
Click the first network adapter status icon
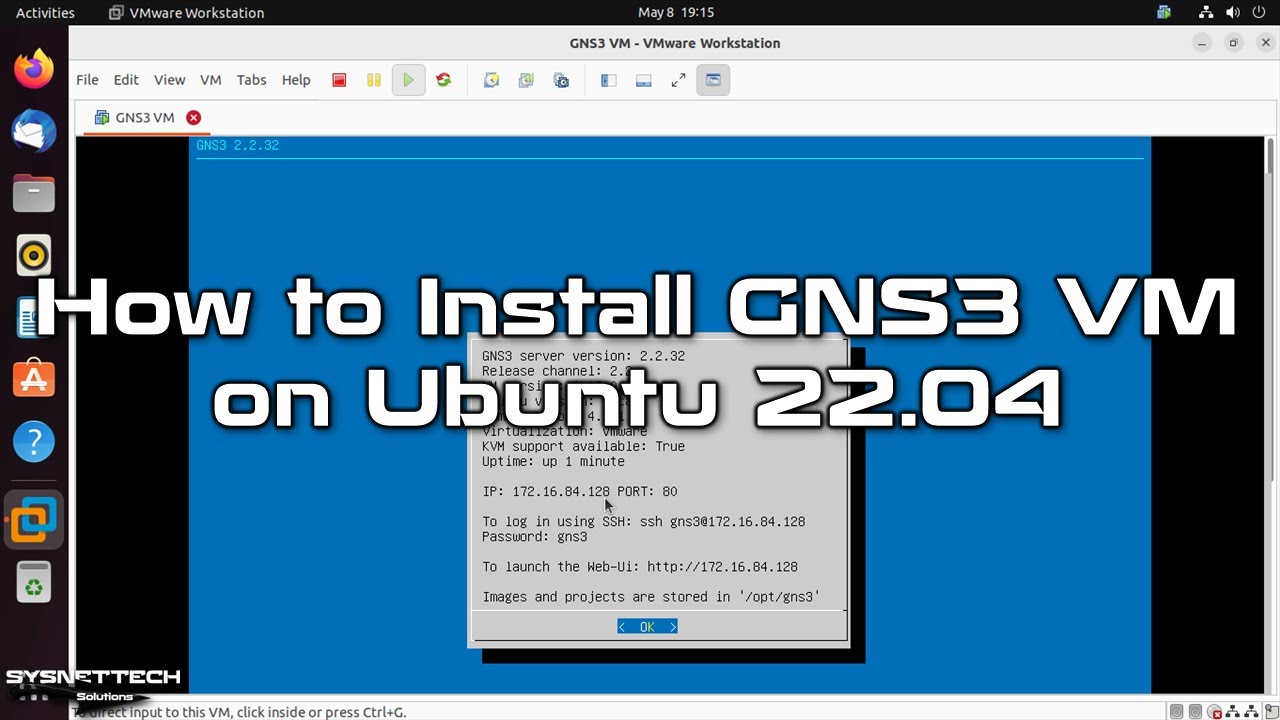coord(1231,712)
